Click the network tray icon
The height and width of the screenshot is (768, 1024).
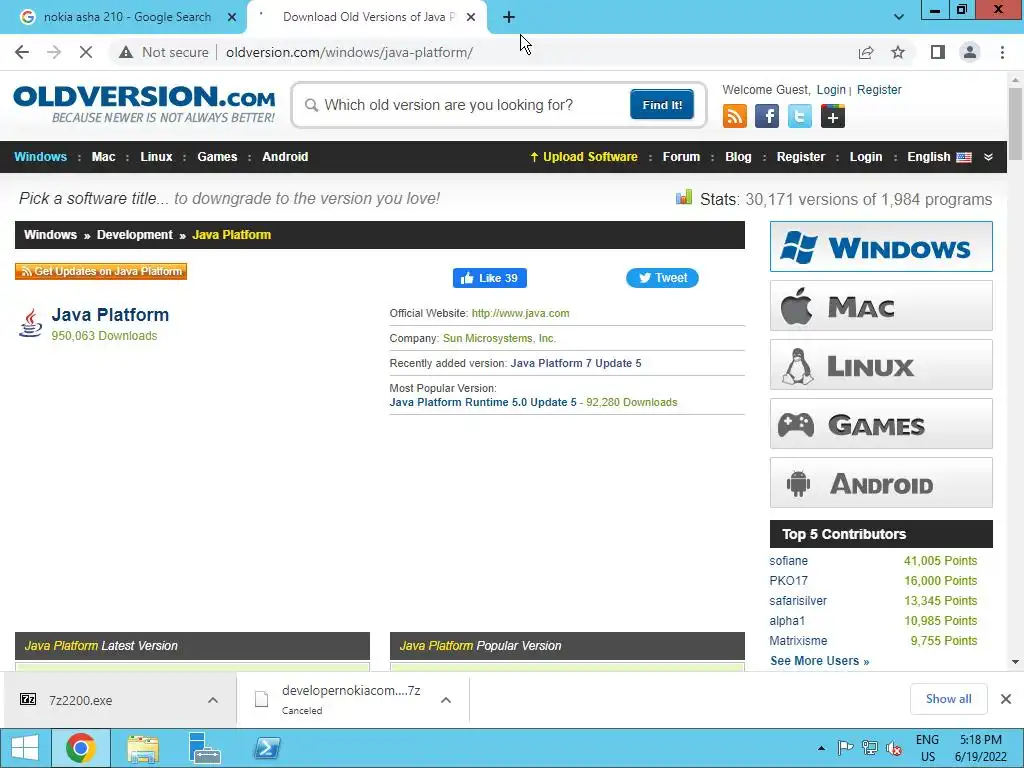(869, 748)
